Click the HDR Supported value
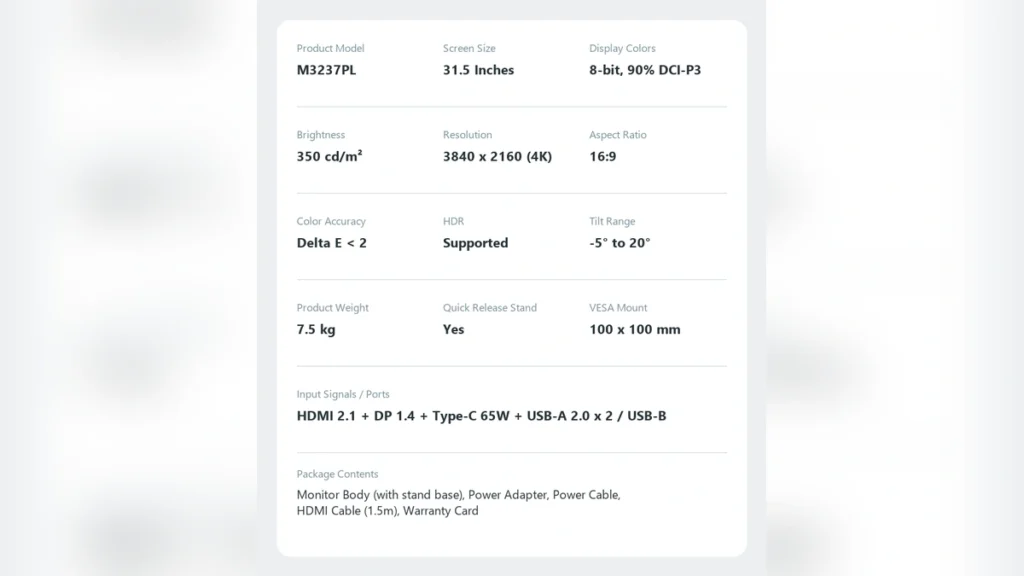 tap(475, 243)
